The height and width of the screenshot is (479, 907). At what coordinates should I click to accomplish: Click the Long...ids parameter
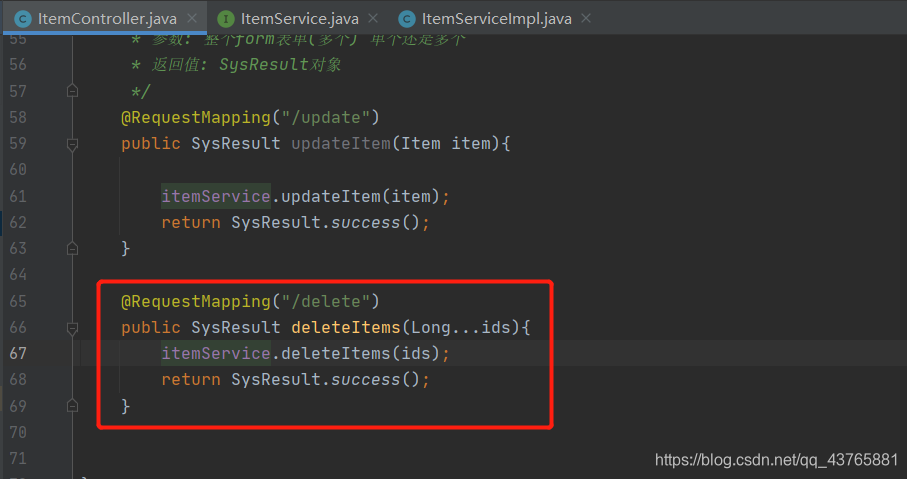(461, 327)
